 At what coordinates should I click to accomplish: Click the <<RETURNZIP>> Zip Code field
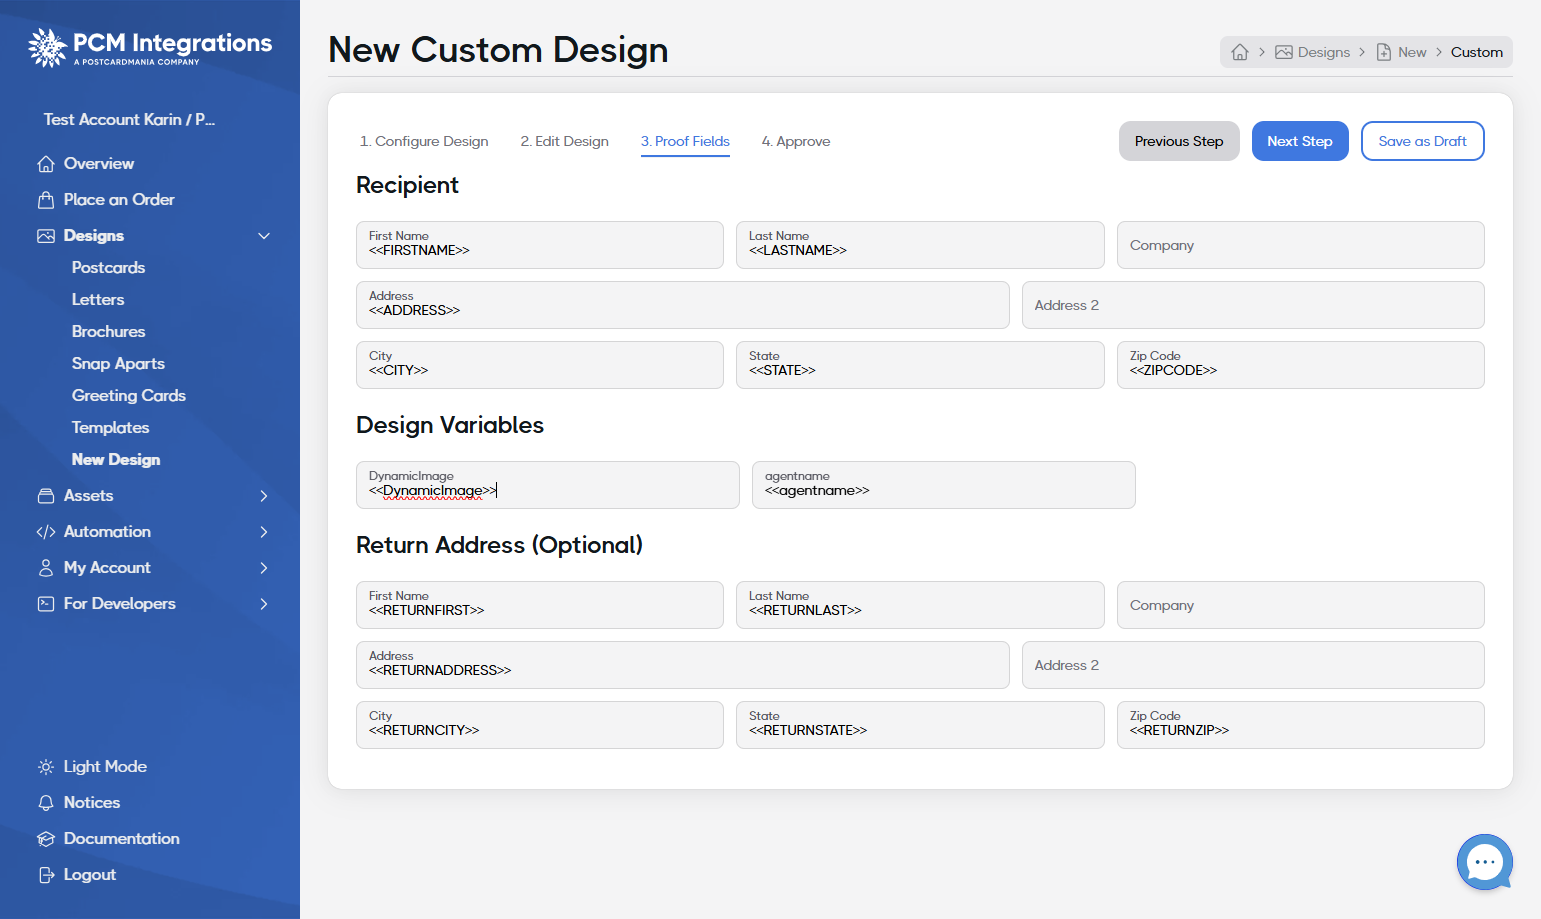click(x=1300, y=725)
